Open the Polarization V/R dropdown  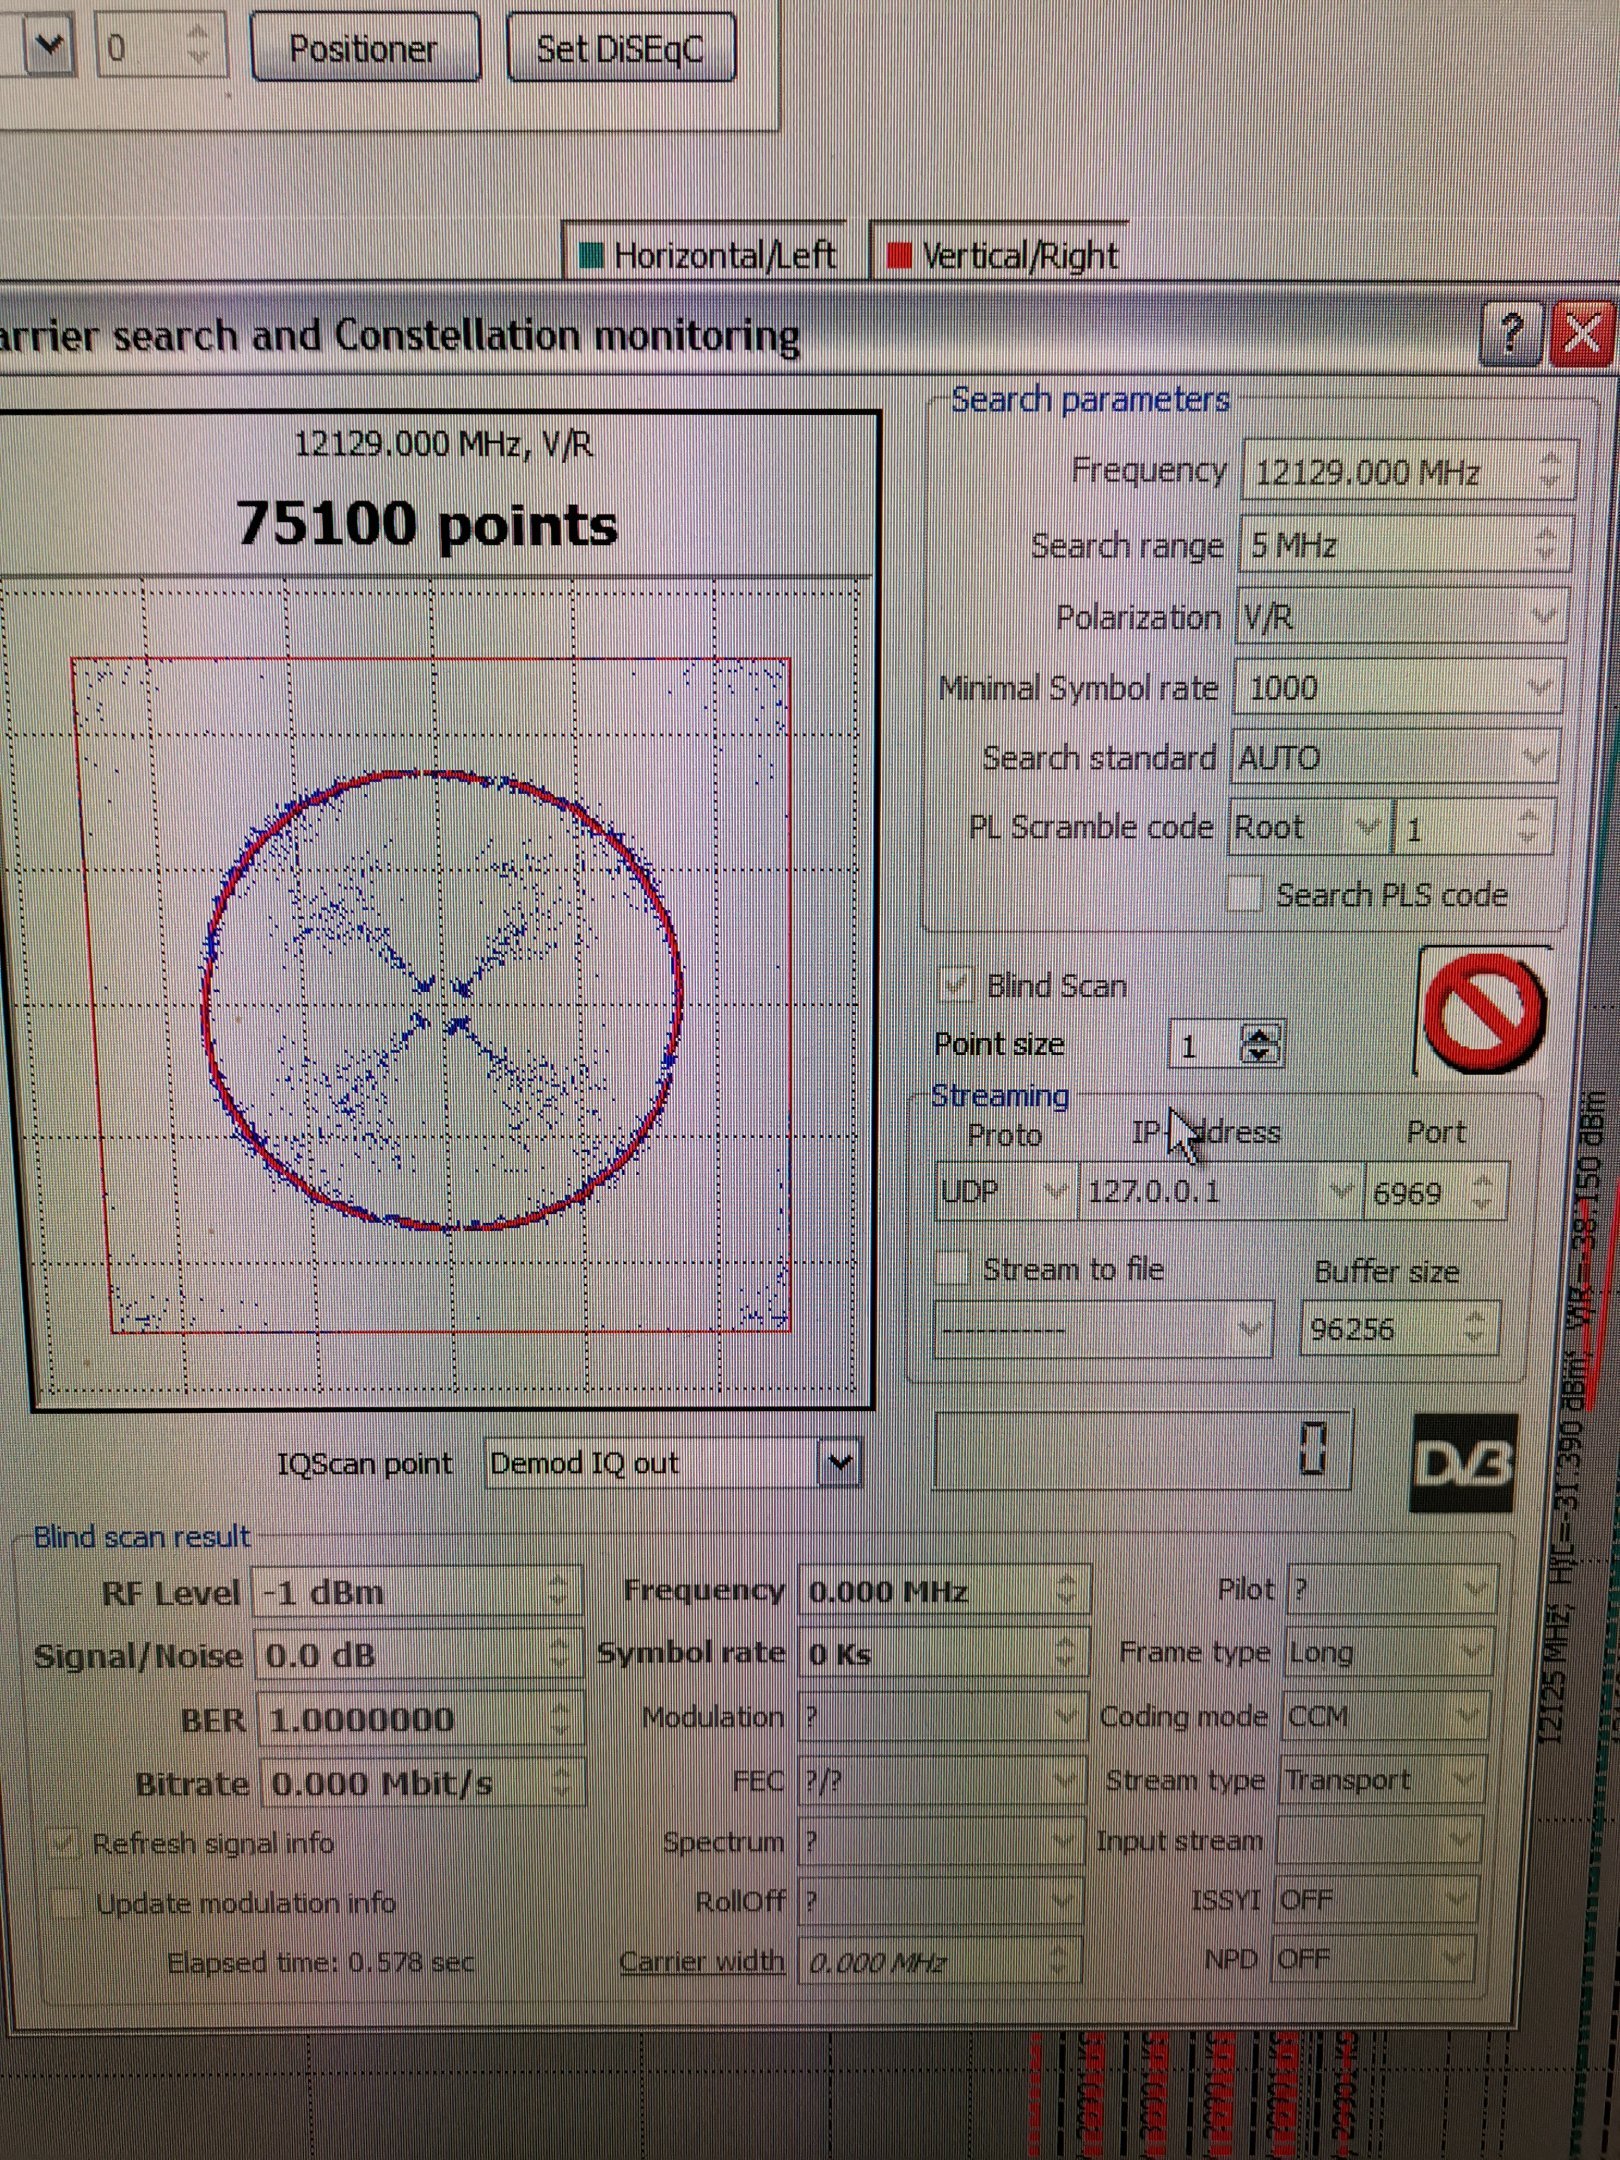tap(1401, 617)
